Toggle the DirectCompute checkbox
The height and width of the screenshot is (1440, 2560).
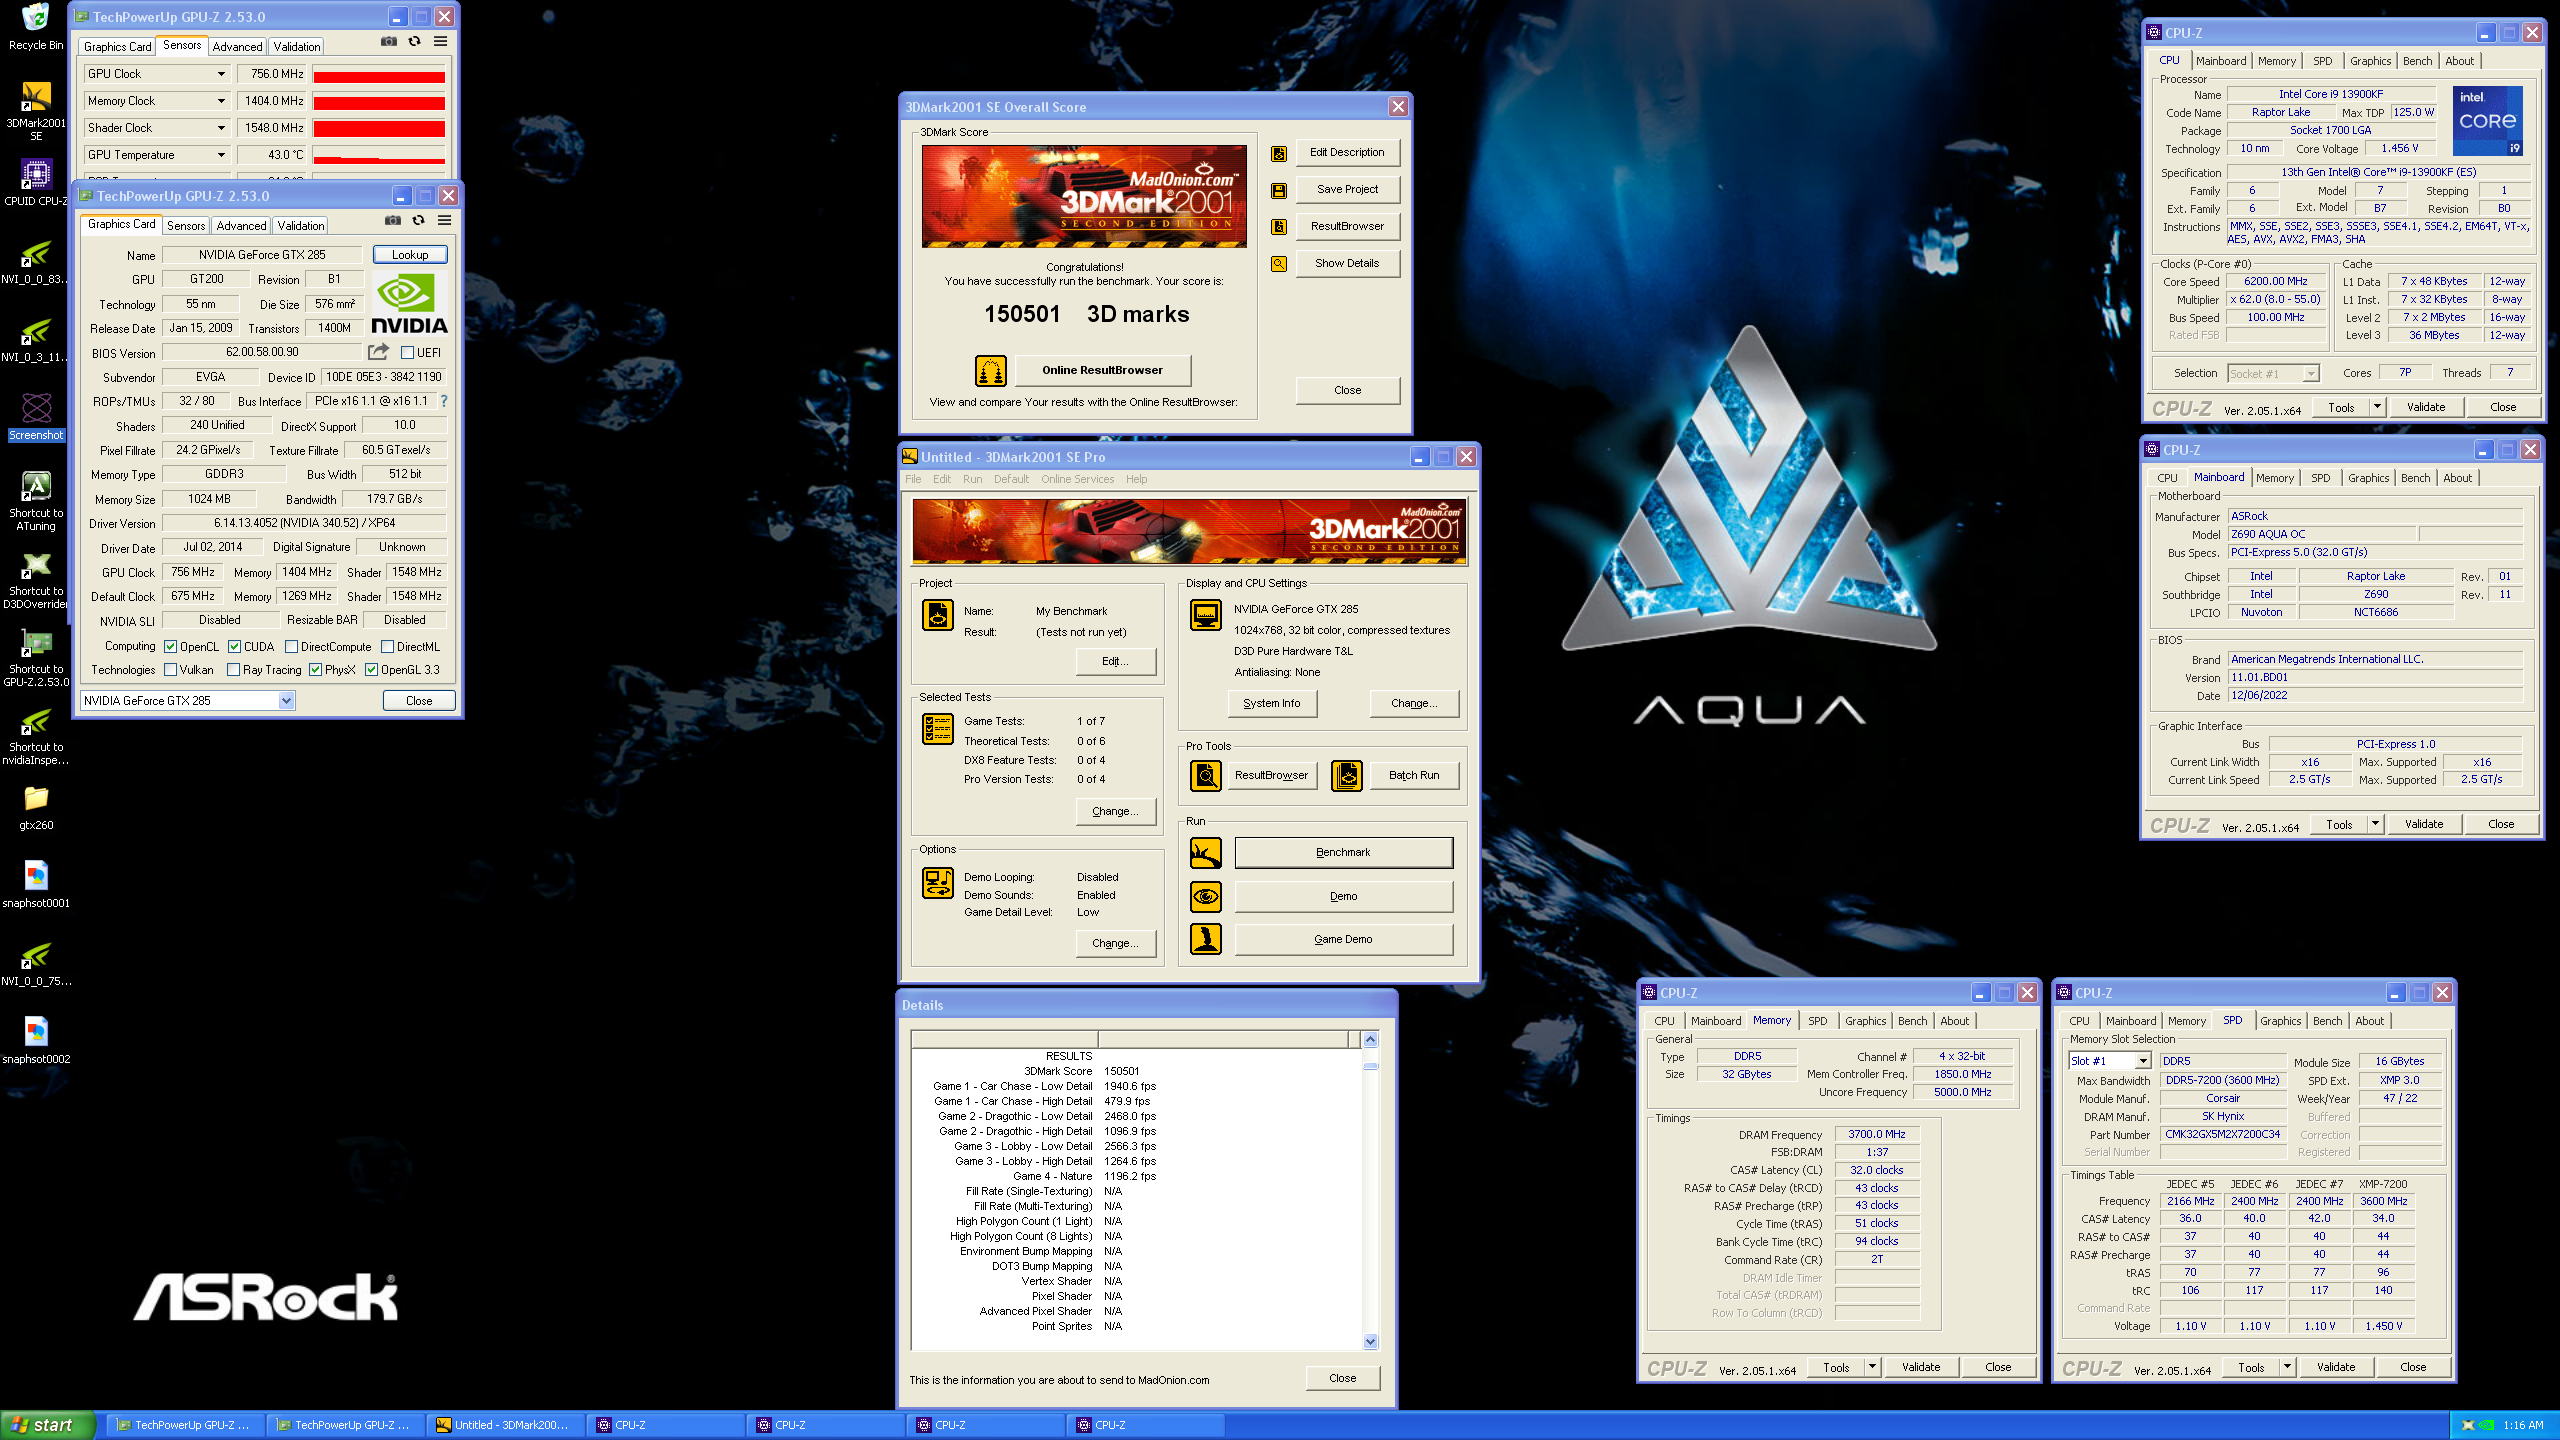click(292, 647)
